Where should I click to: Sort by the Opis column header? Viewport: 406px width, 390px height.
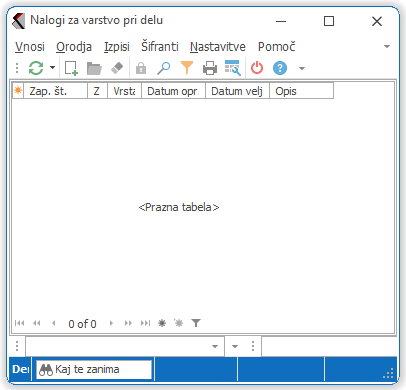[x=301, y=91]
